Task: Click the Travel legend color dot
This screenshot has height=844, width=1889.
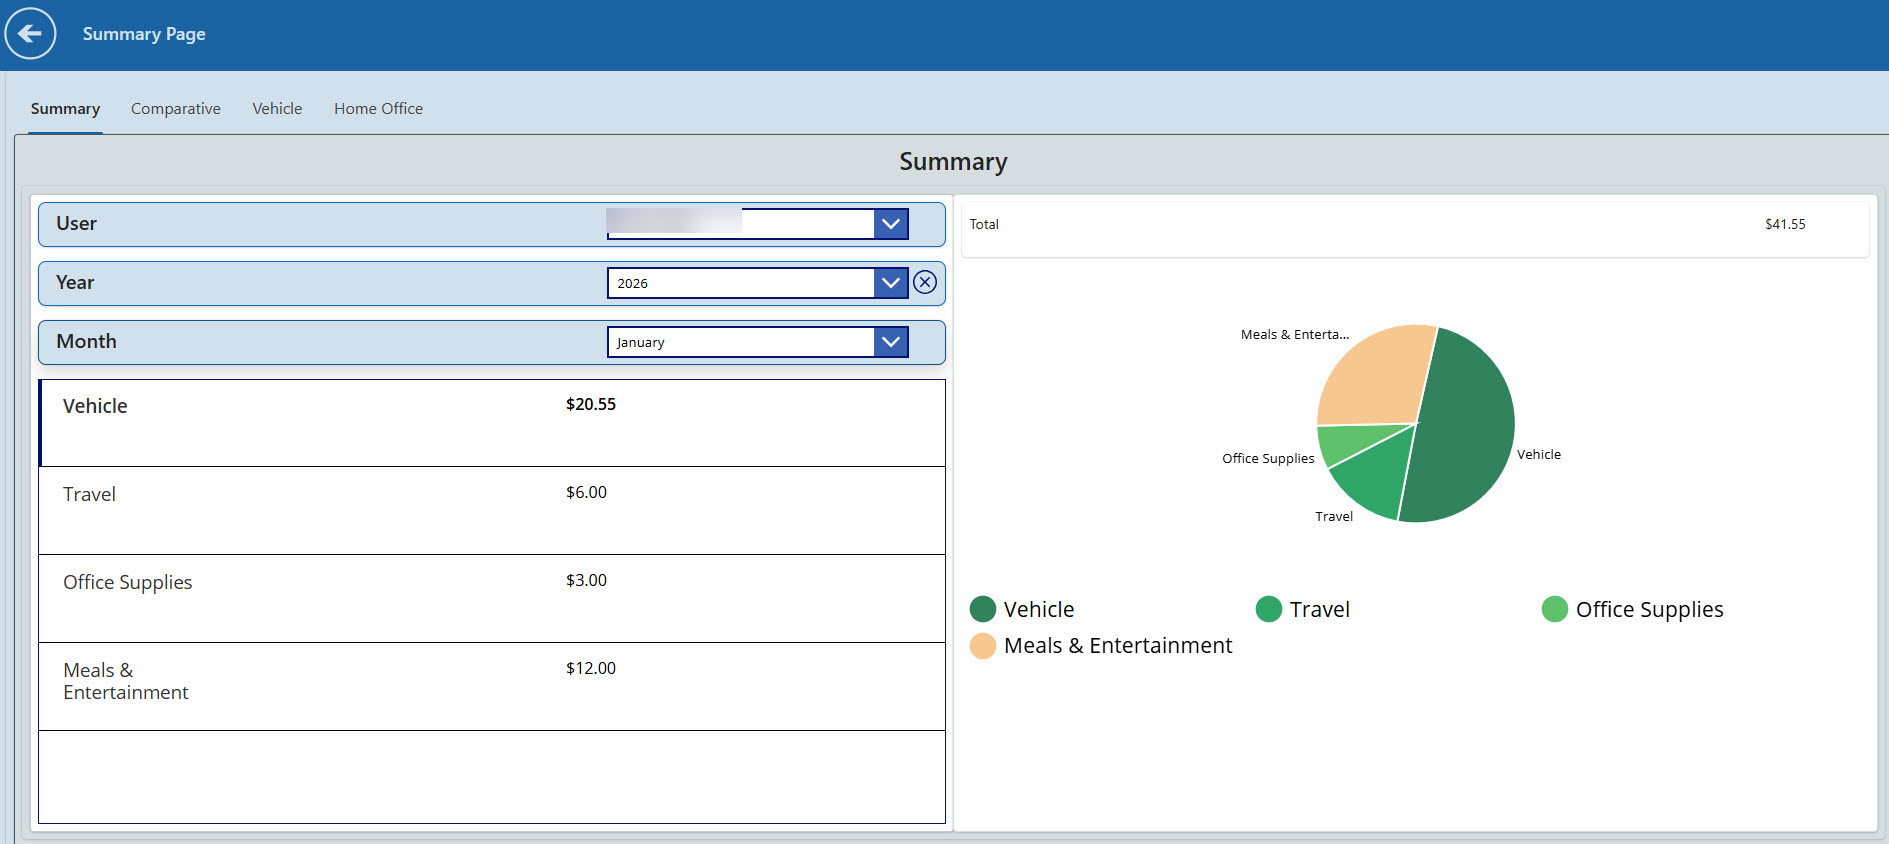Action: pos(1269,609)
